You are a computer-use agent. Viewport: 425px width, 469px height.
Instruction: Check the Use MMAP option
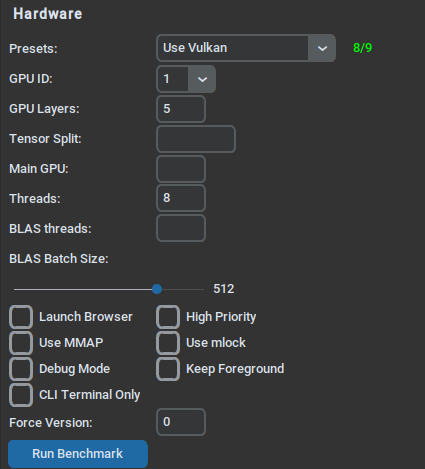pos(21,343)
